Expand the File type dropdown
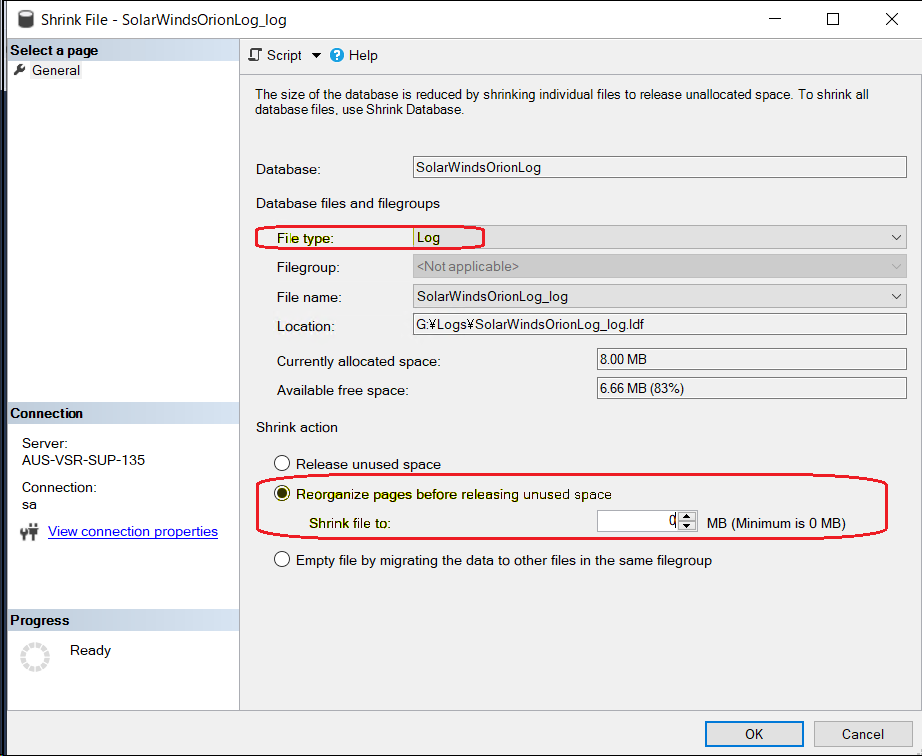 895,238
